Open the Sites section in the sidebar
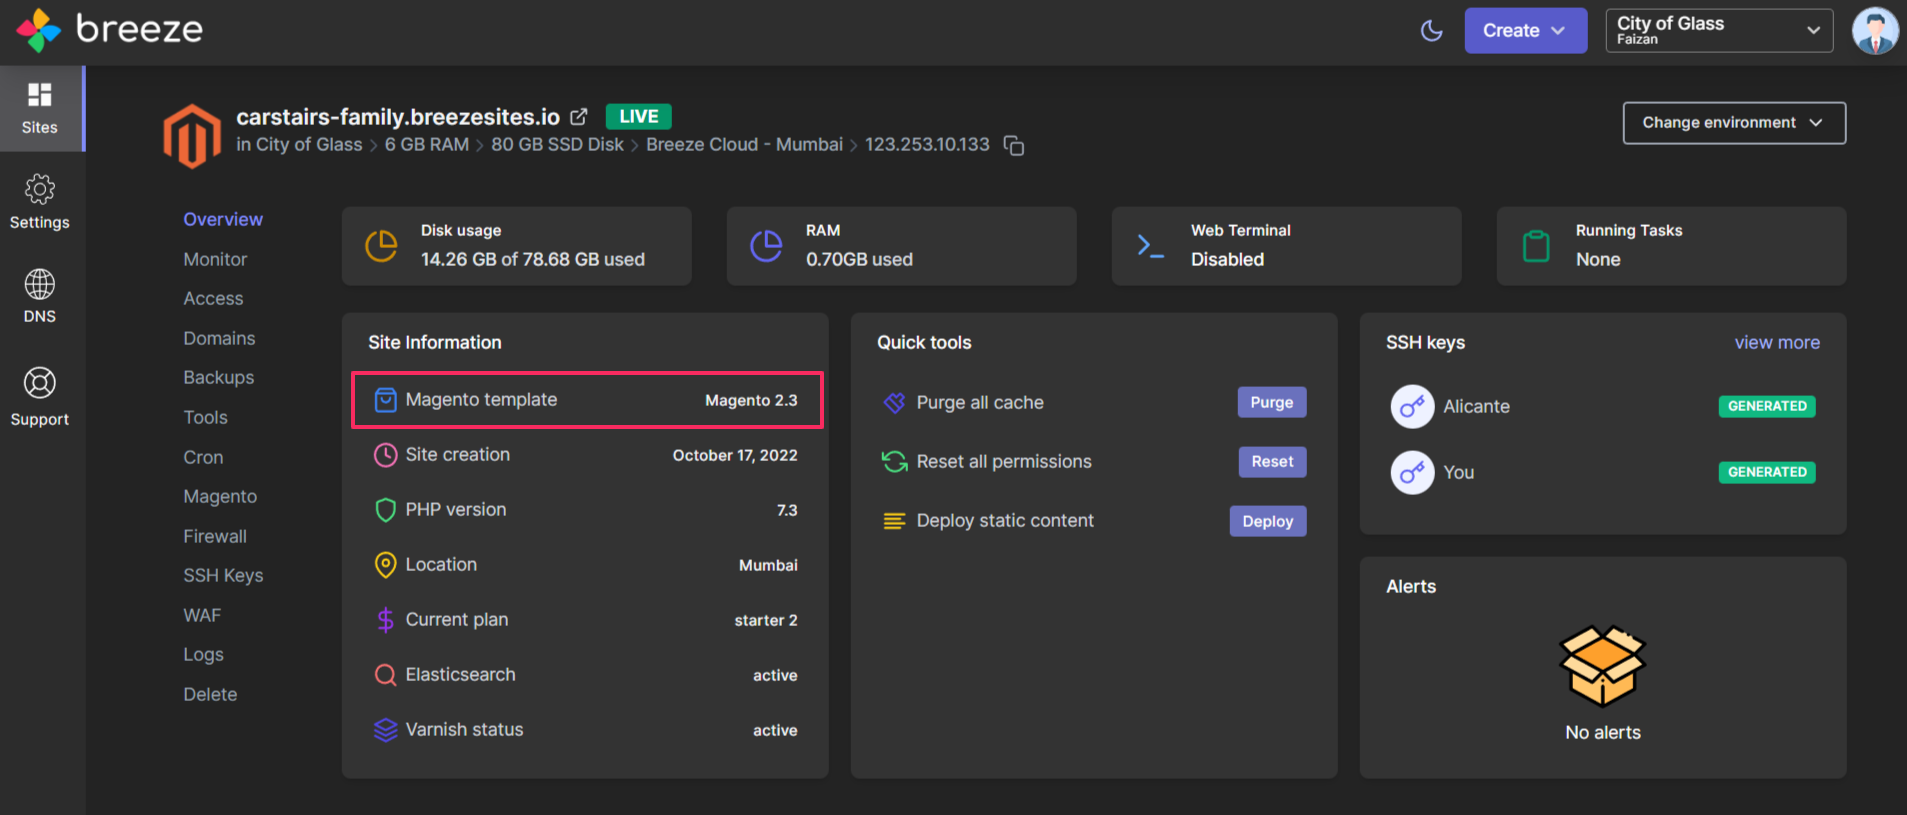1907x815 pixels. (x=40, y=109)
